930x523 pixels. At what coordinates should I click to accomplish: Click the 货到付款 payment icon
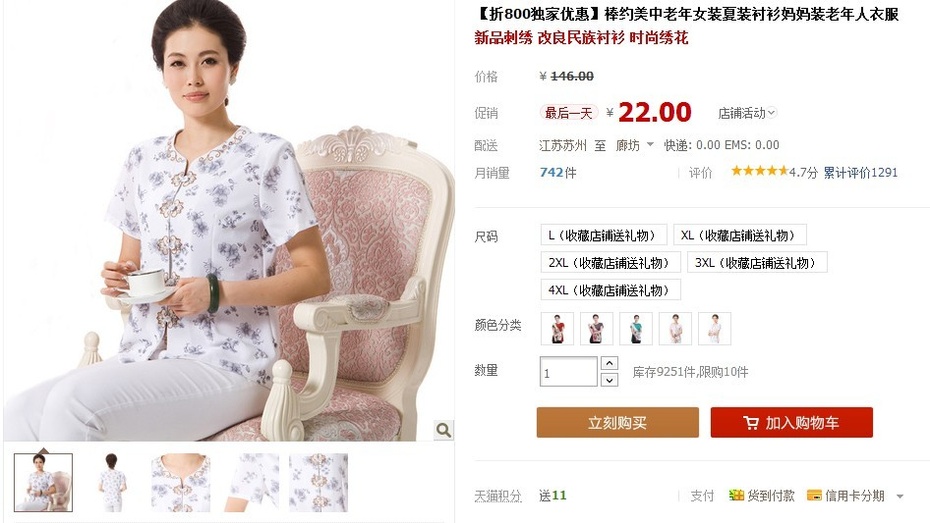click(736, 495)
